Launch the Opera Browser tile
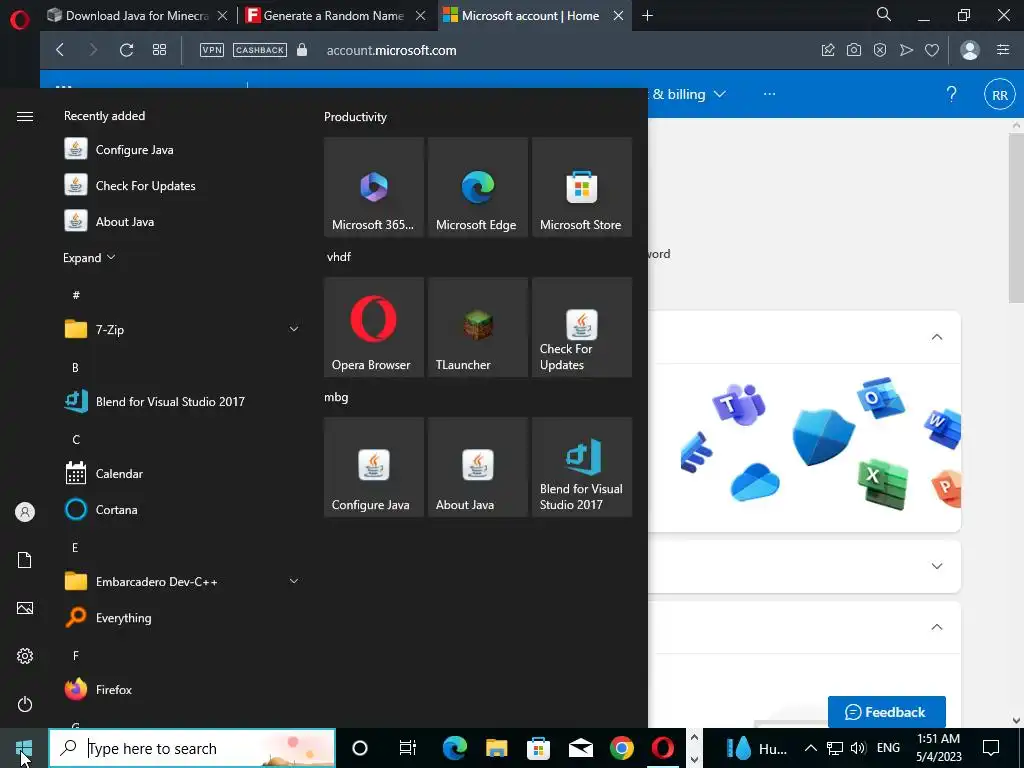This screenshot has width=1024, height=768. click(x=374, y=327)
